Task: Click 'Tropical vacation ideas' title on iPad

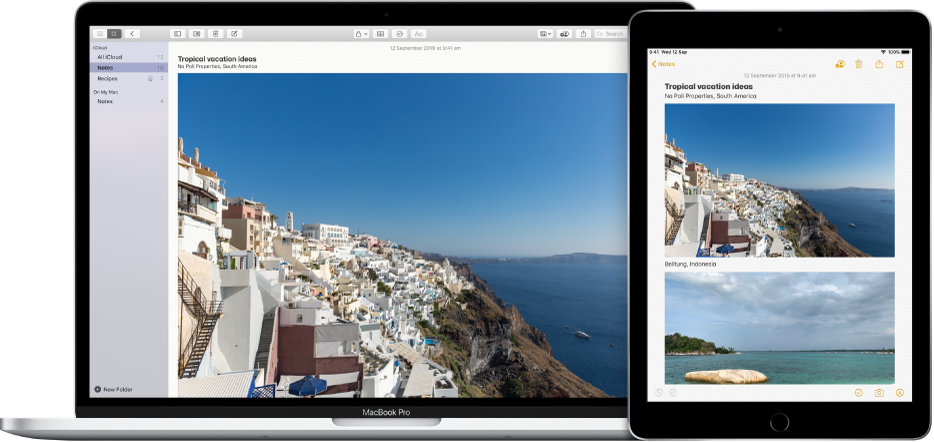Action: [709, 86]
